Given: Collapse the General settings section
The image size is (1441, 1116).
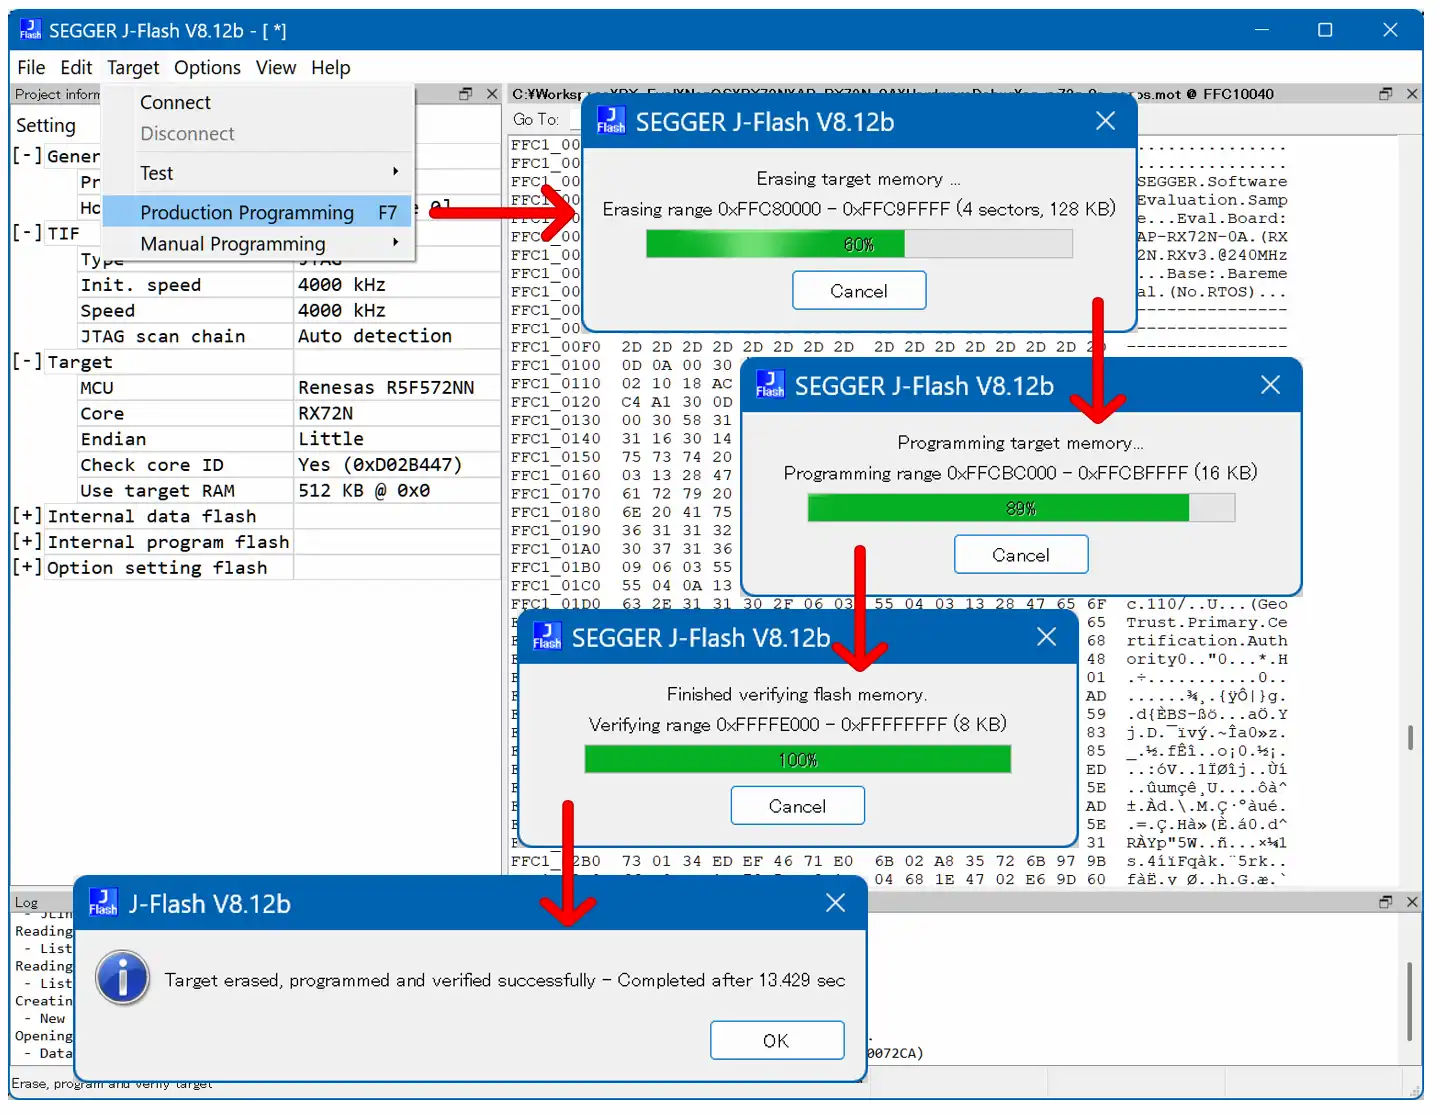Looking at the screenshot, I should pyautogui.click(x=27, y=156).
